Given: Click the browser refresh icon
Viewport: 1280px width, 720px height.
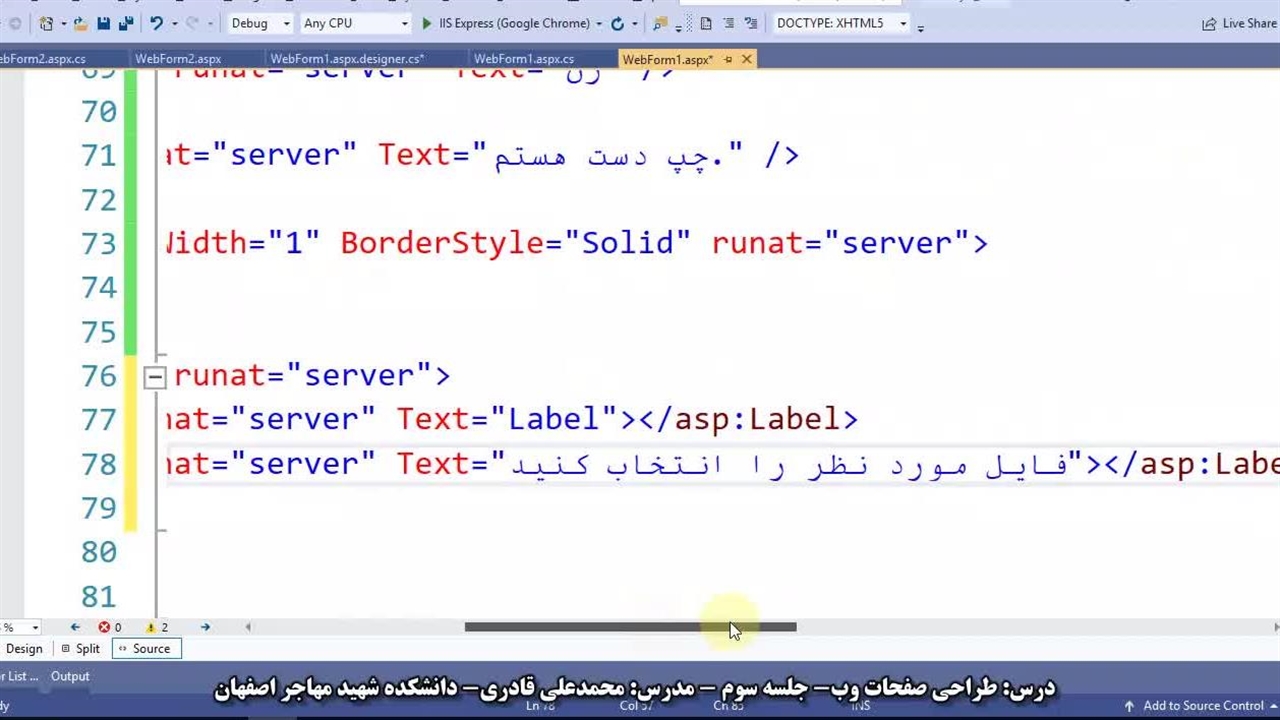Looking at the screenshot, I should point(617,23).
